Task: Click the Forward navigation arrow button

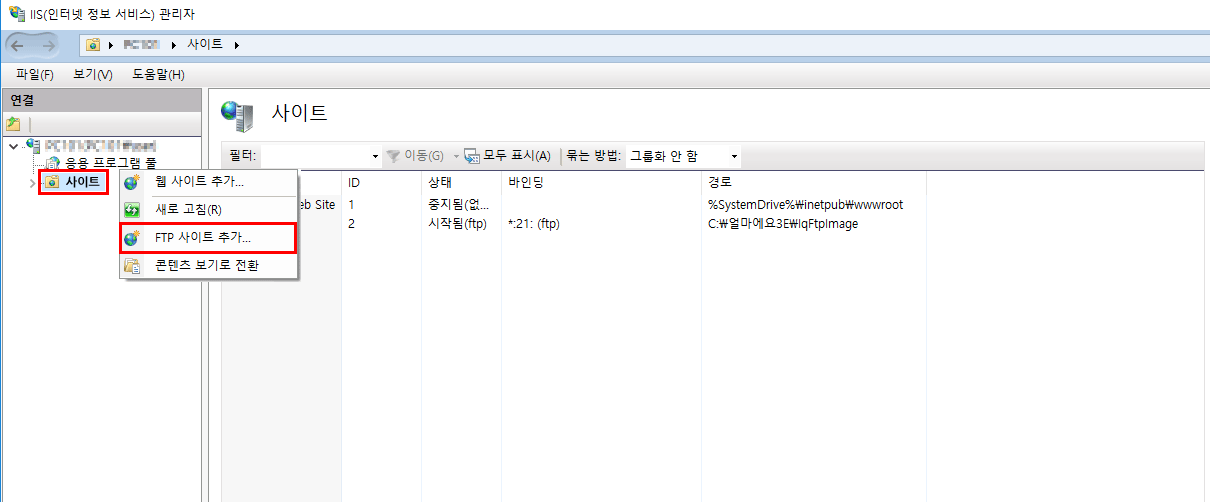Action: click(x=49, y=45)
